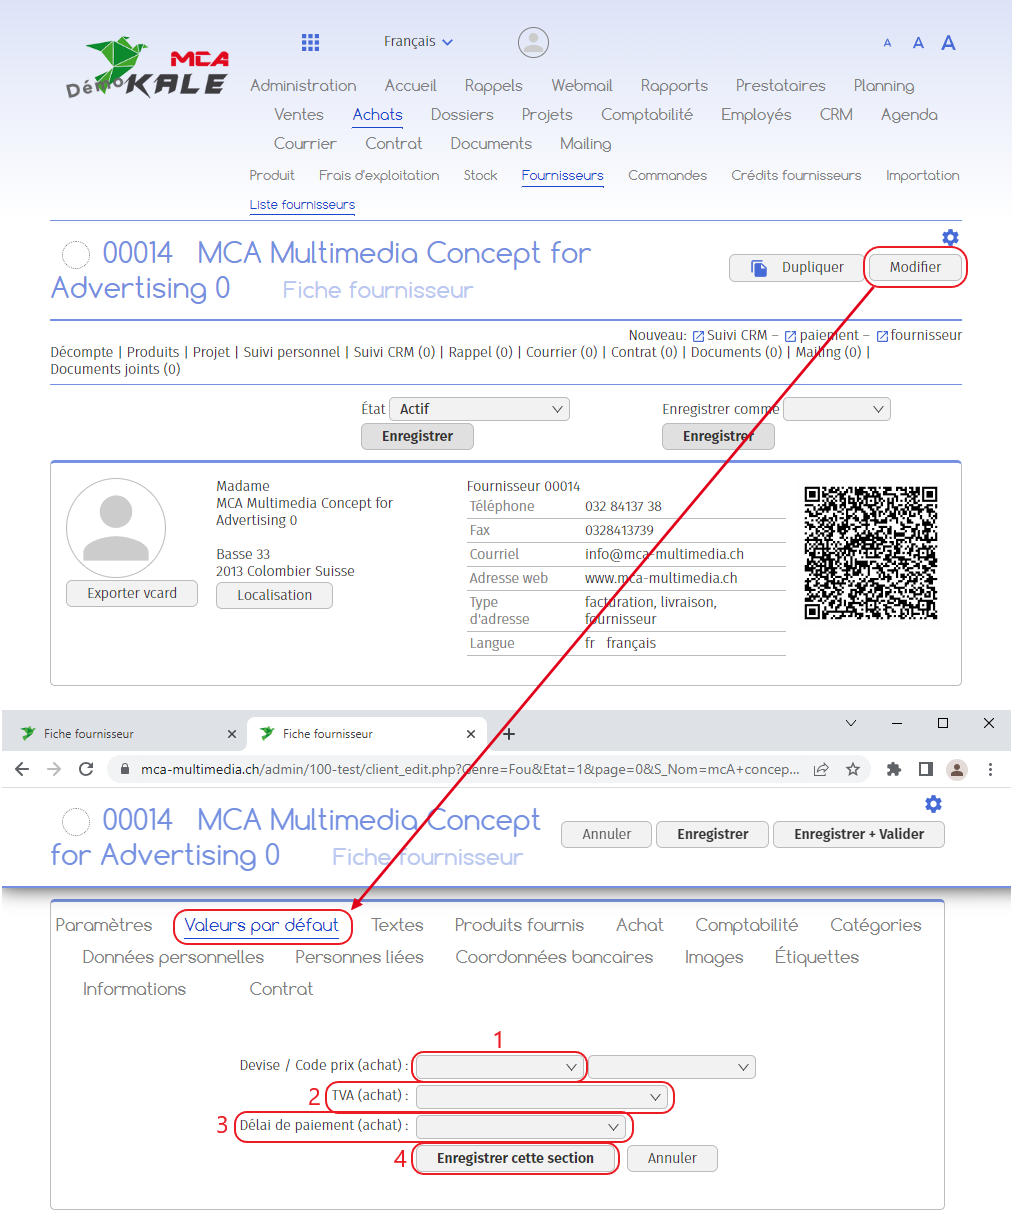
Task: Expand the Français language selector
Action: coord(418,41)
